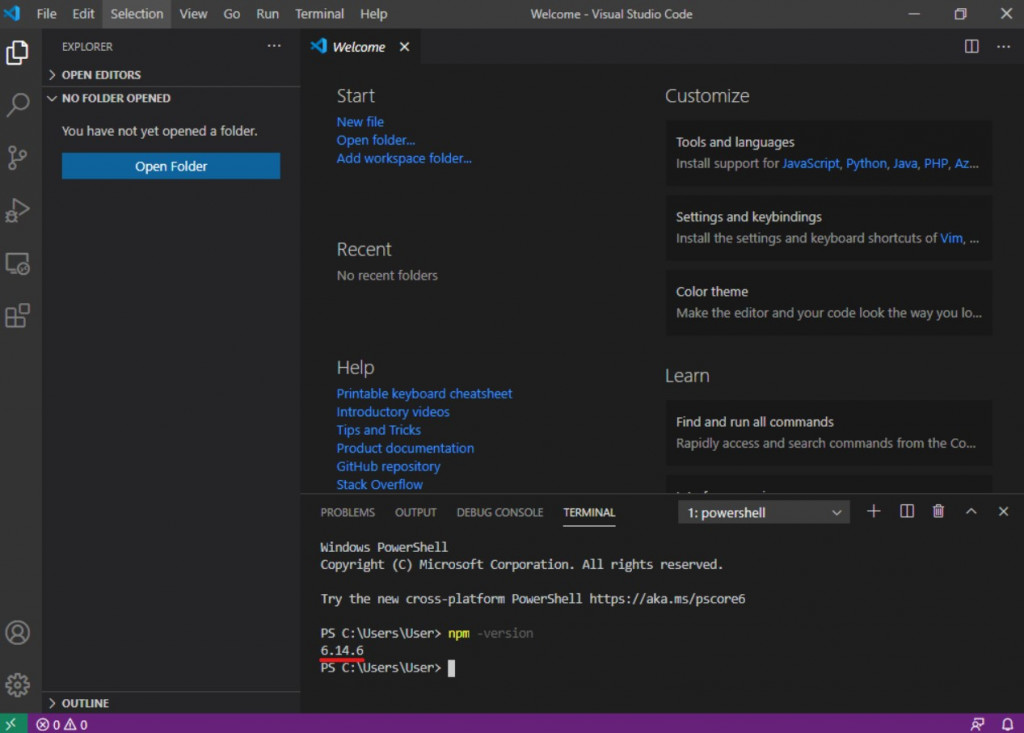
Task: Open the Selection menu
Action: coord(136,14)
